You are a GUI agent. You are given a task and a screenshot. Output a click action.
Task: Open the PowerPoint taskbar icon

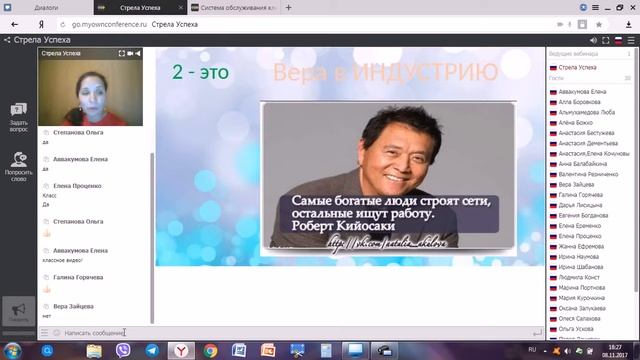point(268,351)
